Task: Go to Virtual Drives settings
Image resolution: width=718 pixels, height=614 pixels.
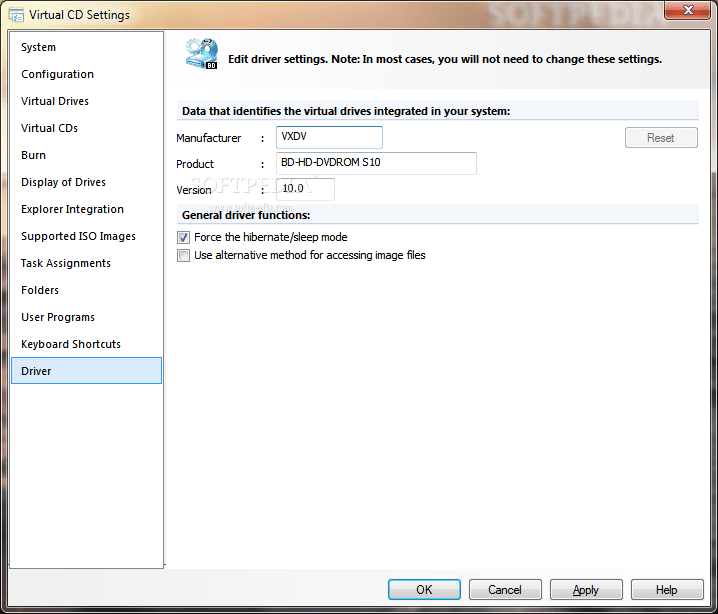Action: [x=86, y=101]
